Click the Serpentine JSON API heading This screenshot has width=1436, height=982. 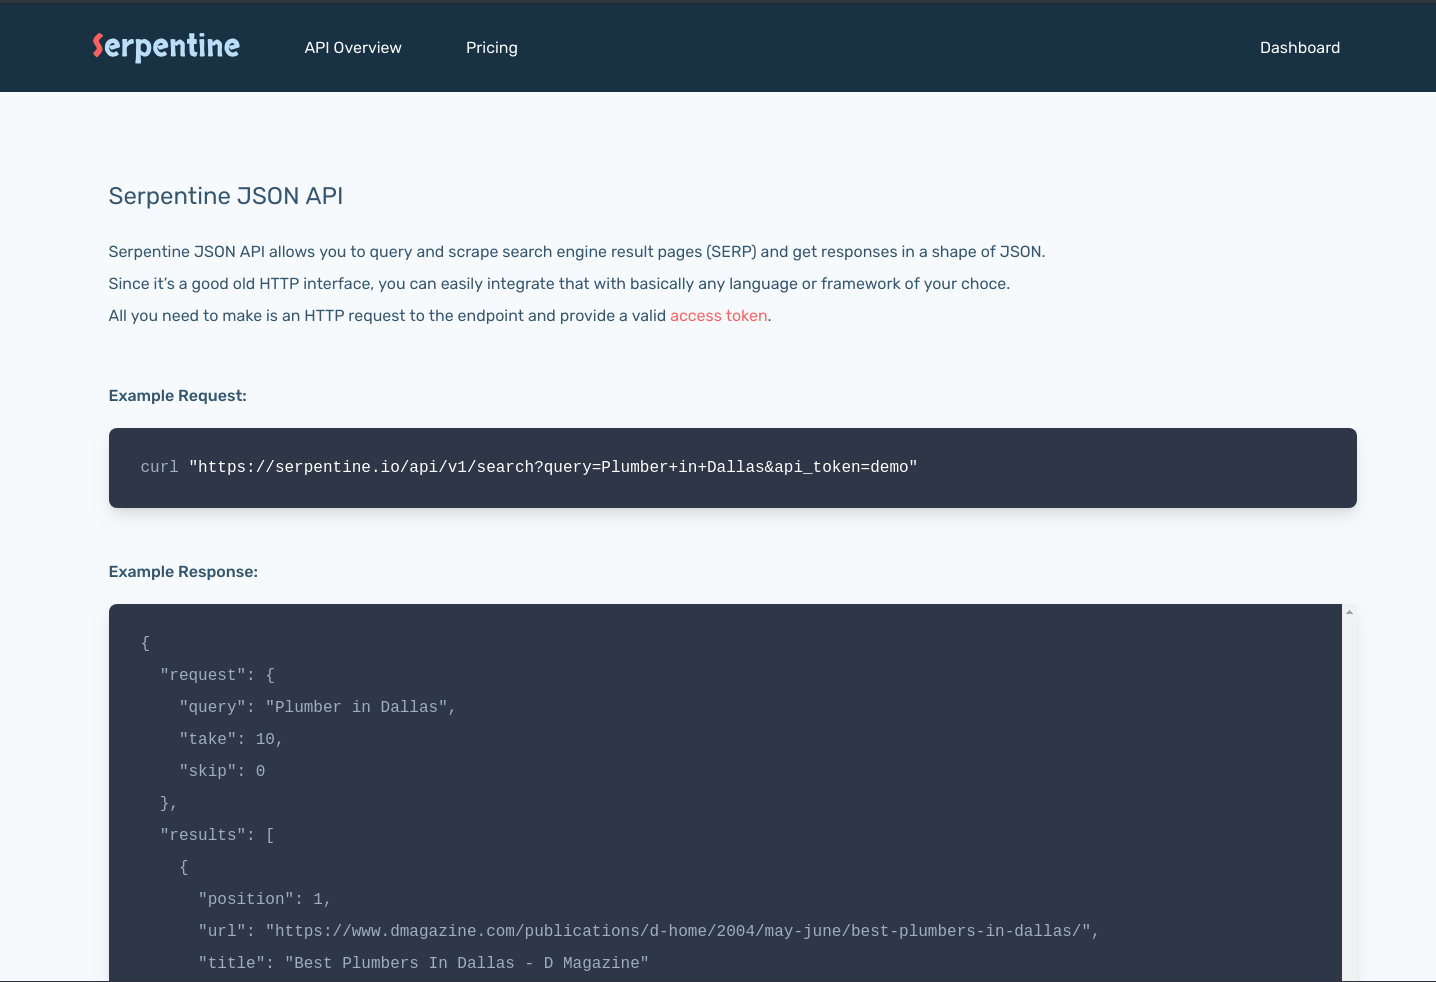pos(226,196)
